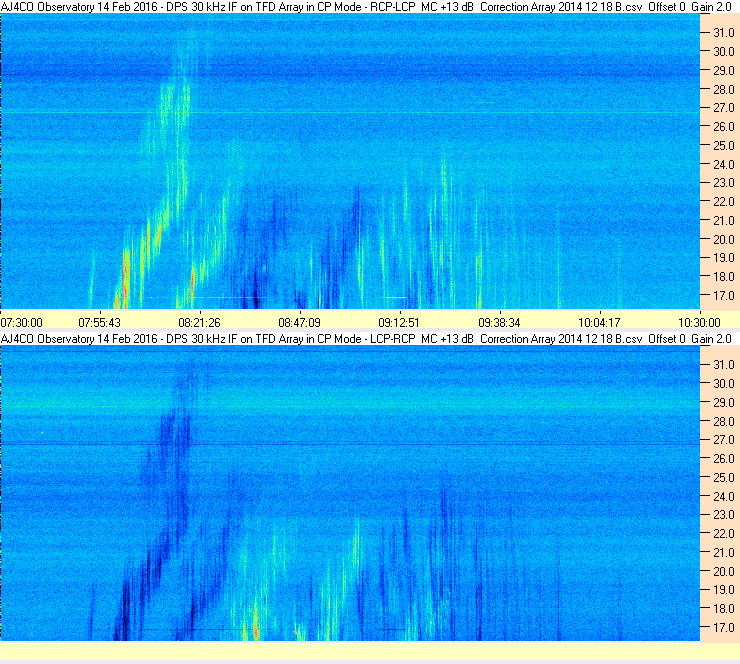The image size is (740, 664).
Task: Click the 10:04:17 time tick label
Action: 599,323
